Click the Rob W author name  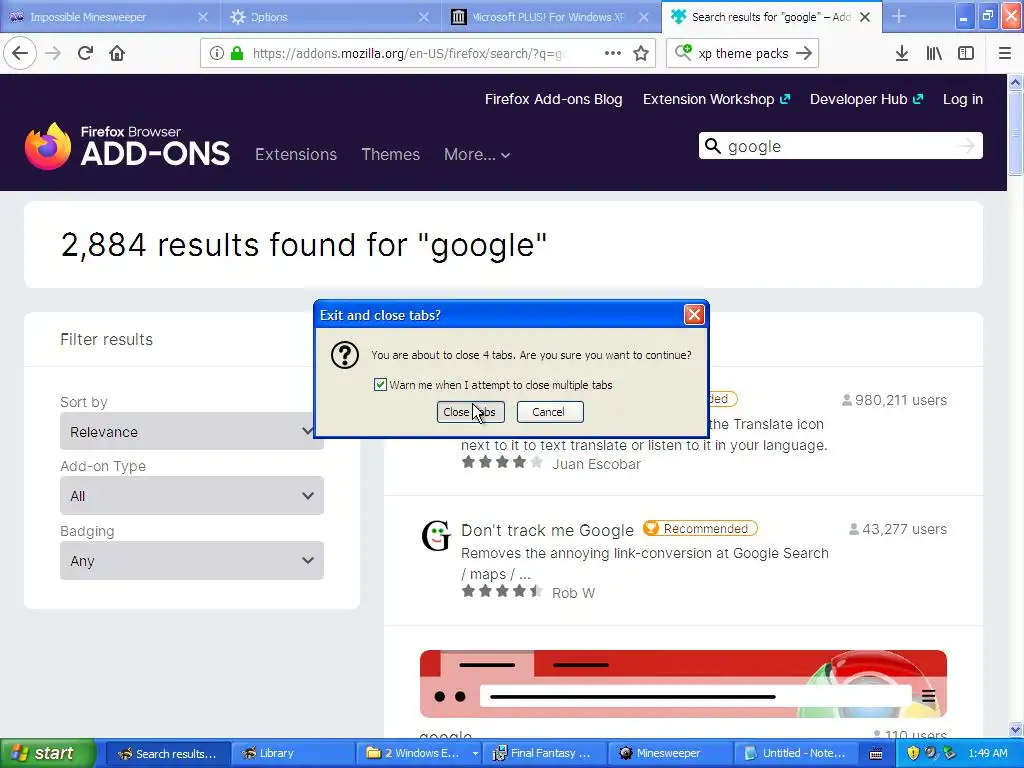point(573,593)
